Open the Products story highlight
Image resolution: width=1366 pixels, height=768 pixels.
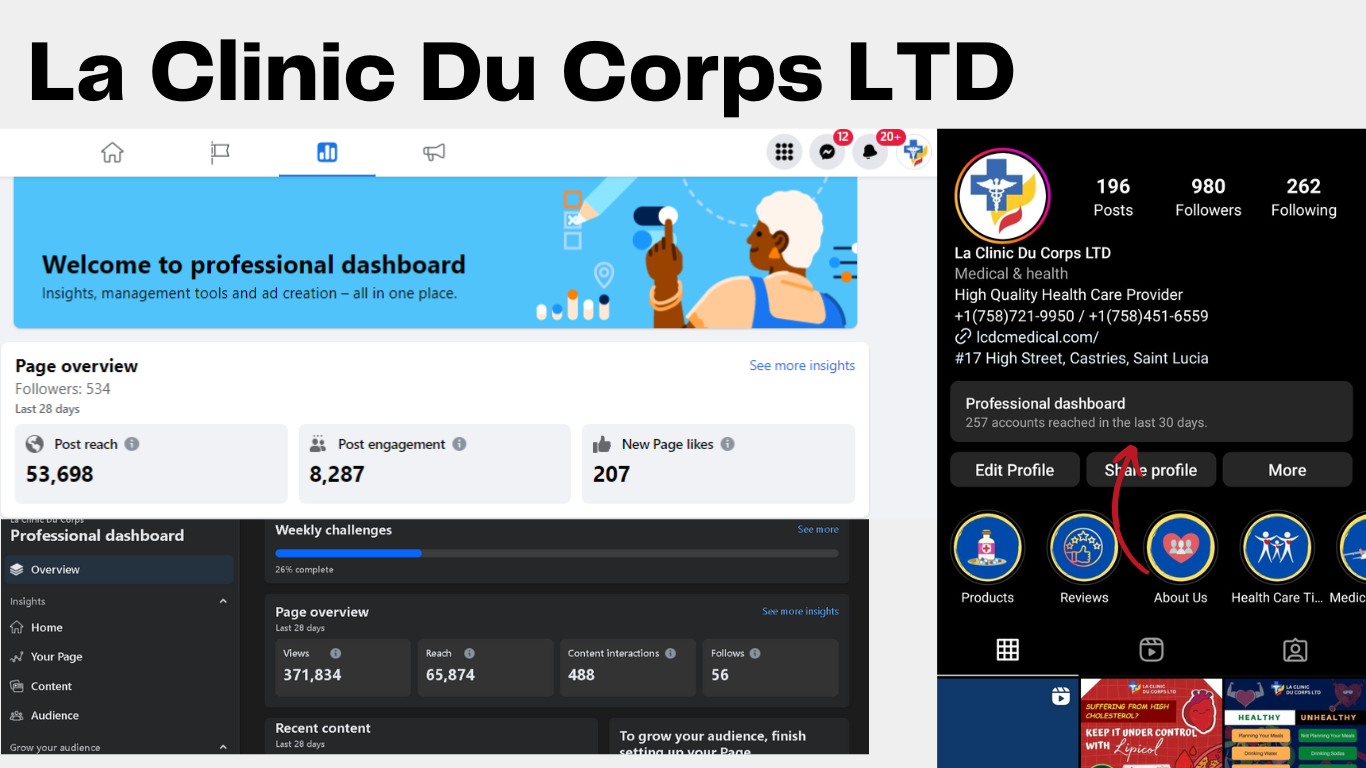(988, 548)
